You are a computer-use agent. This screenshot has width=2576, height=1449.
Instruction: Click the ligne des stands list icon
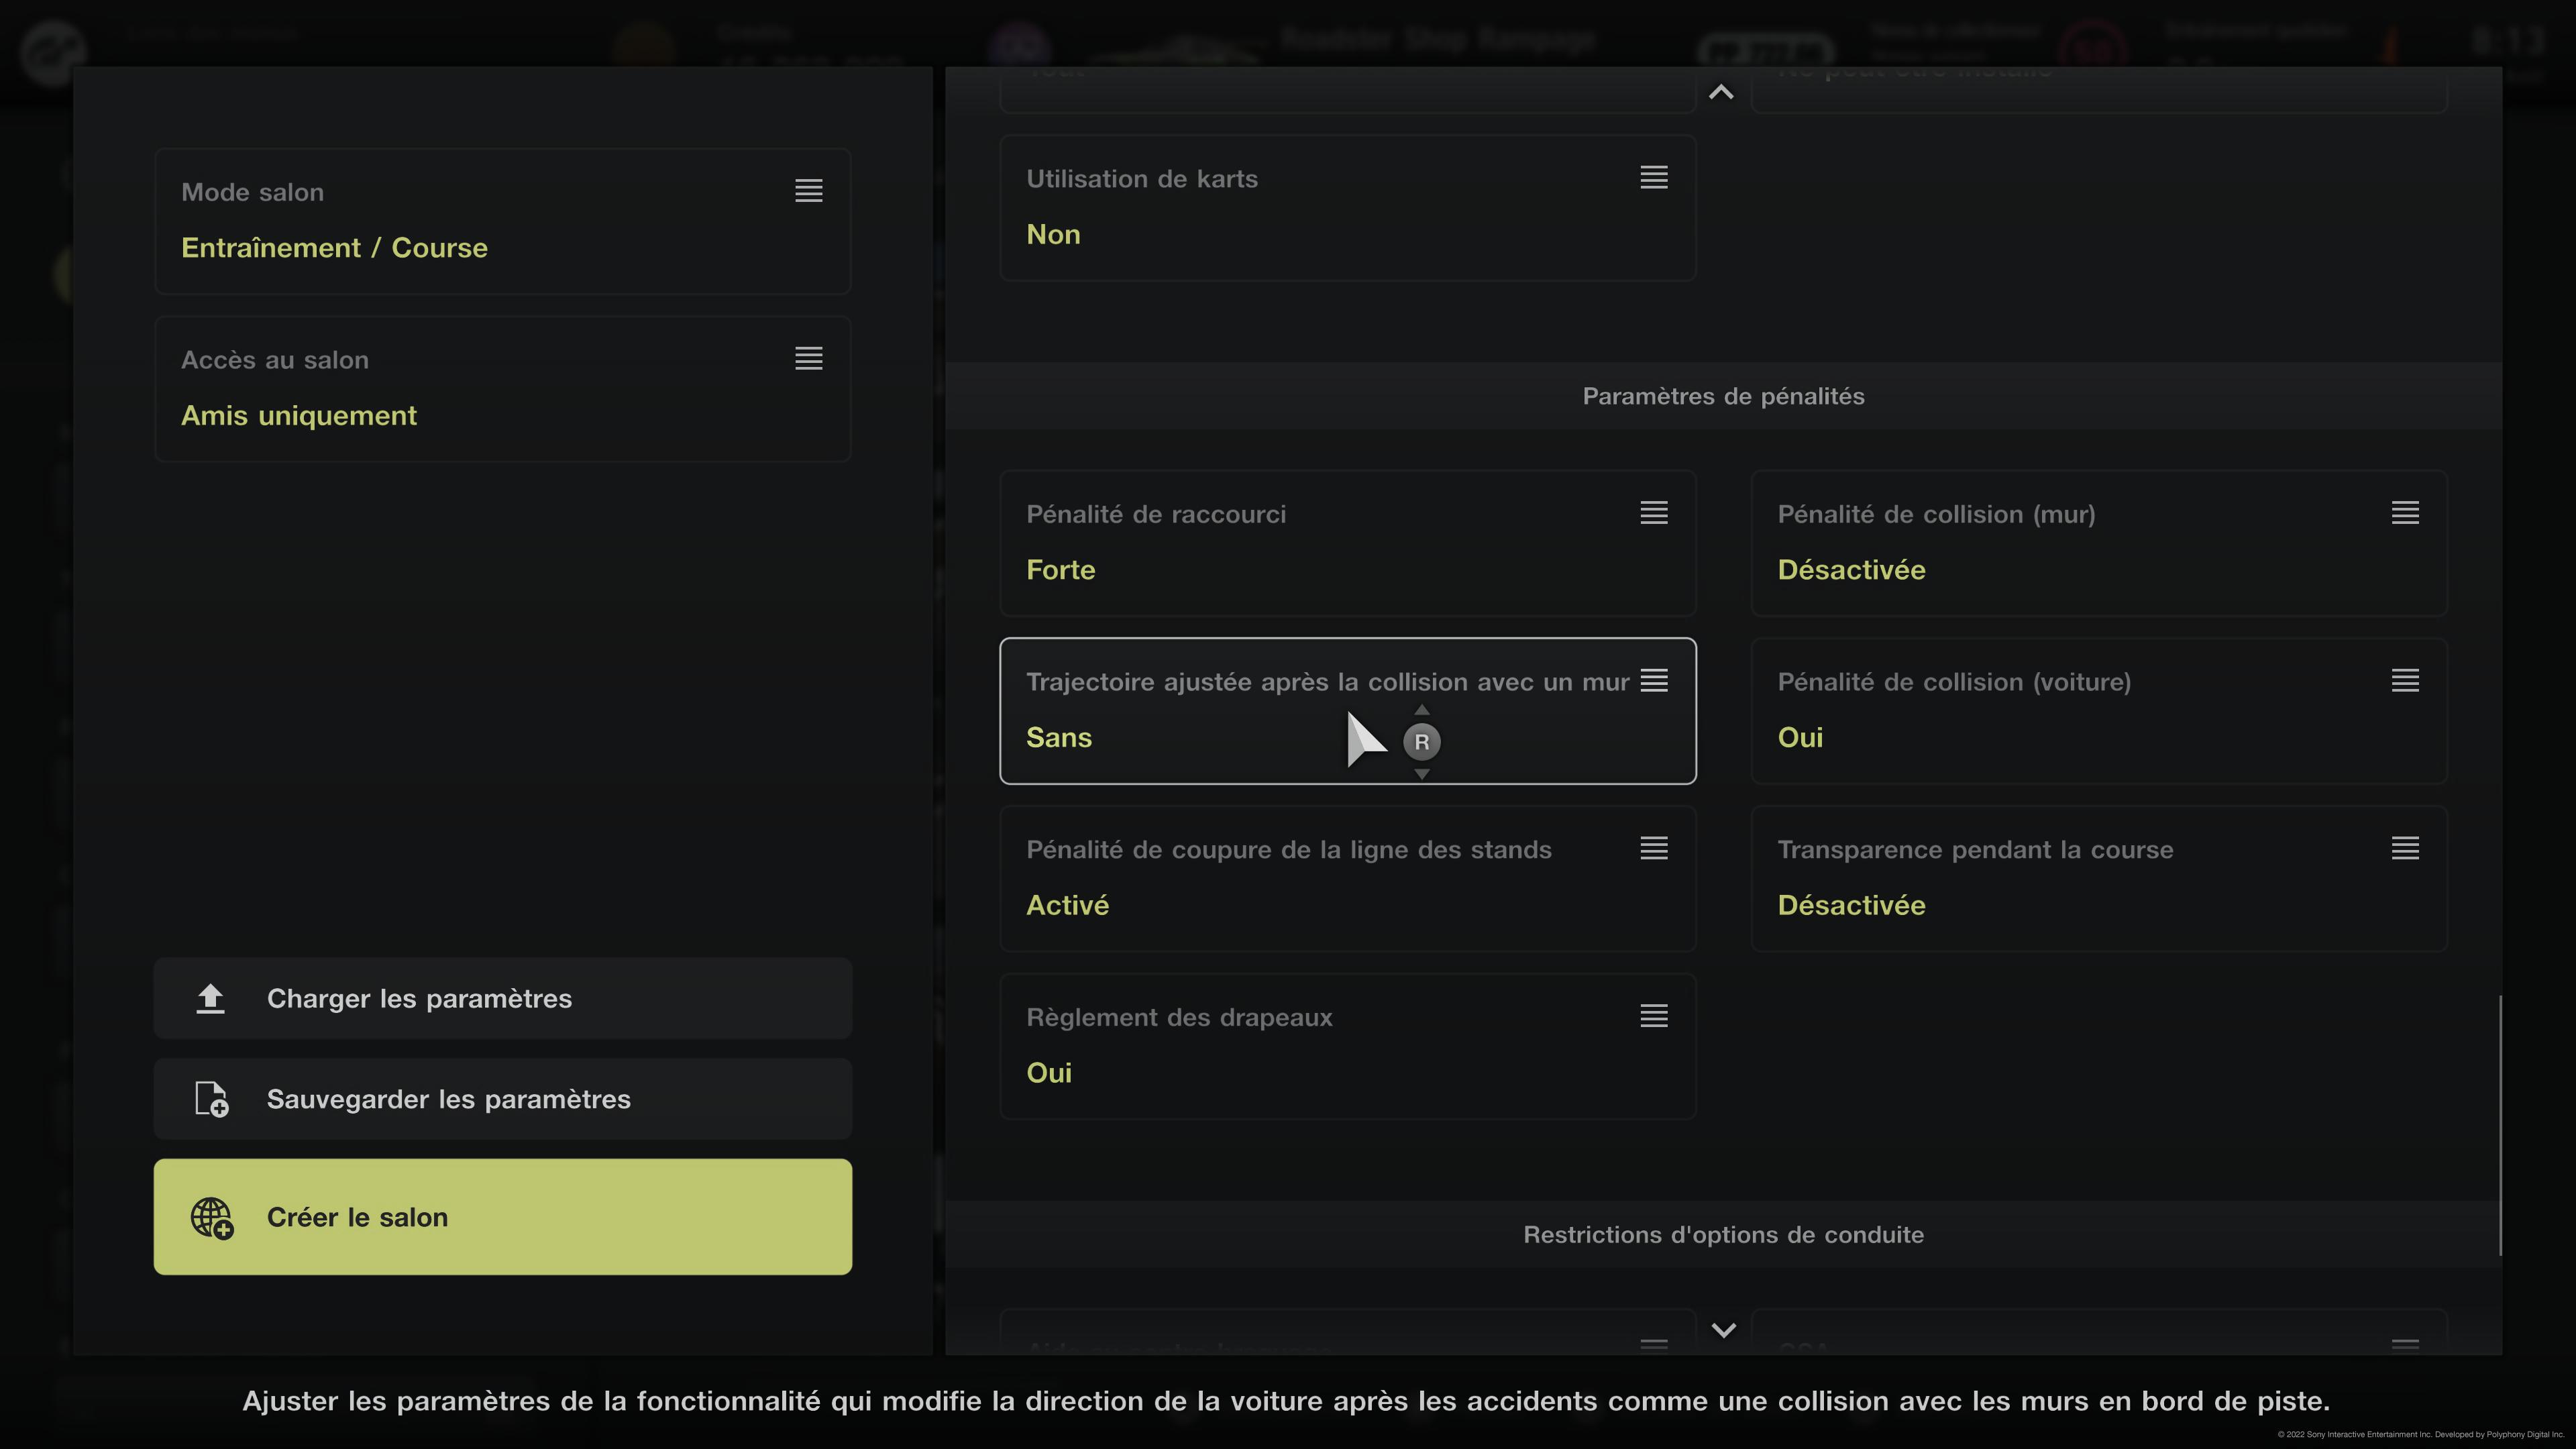pos(1653,849)
